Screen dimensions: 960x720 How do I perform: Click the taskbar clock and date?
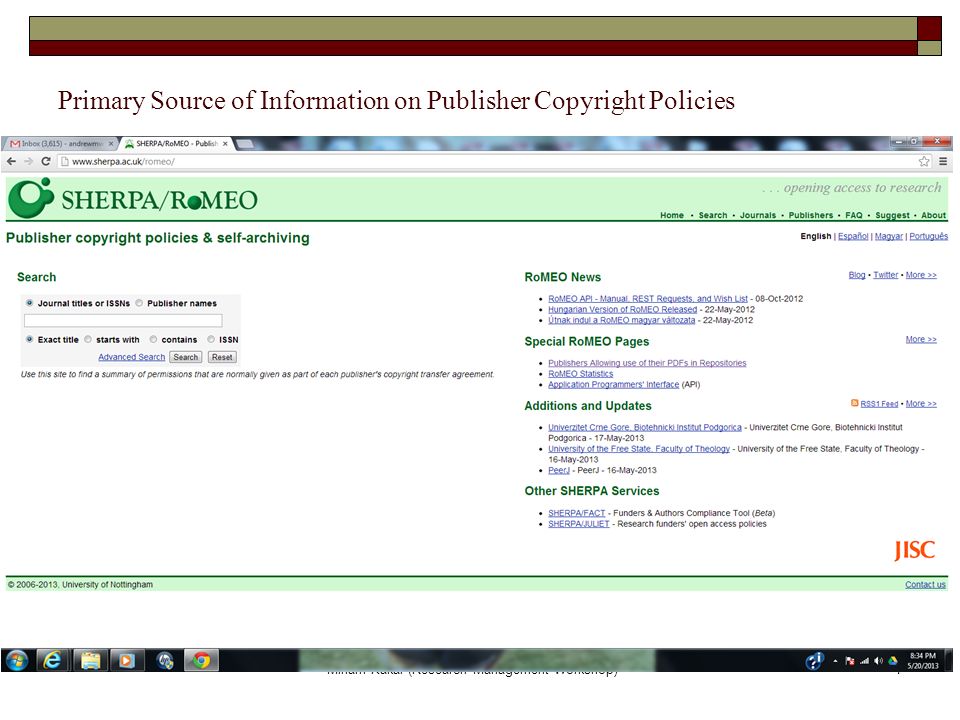pyautogui.click(x=923, y=661)
